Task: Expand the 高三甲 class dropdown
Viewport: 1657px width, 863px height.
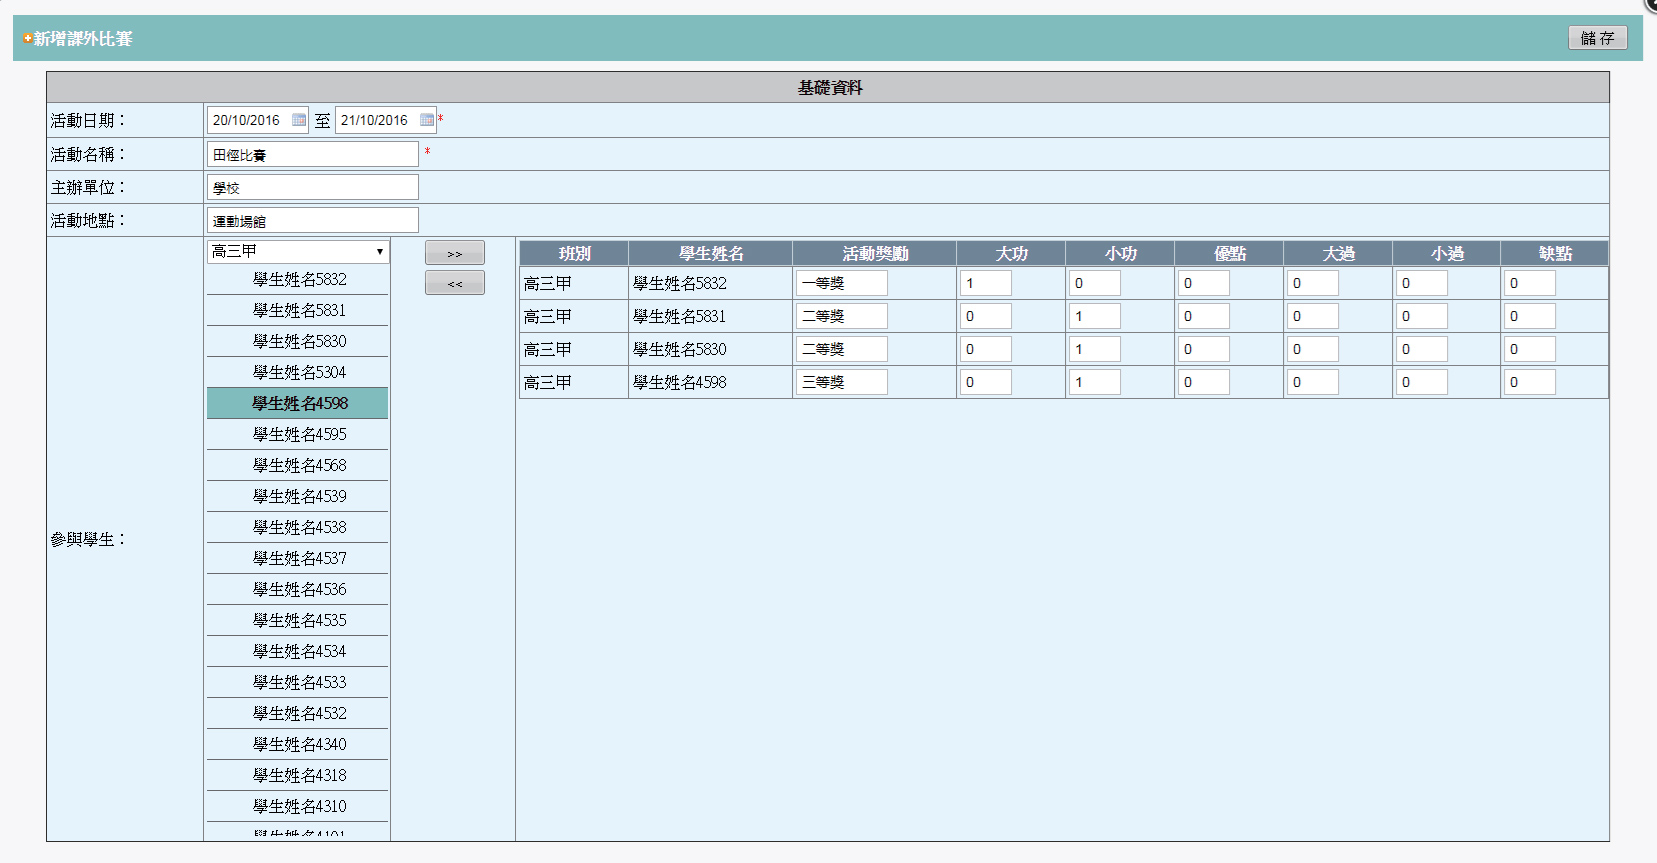Action: tap(298, 251)
